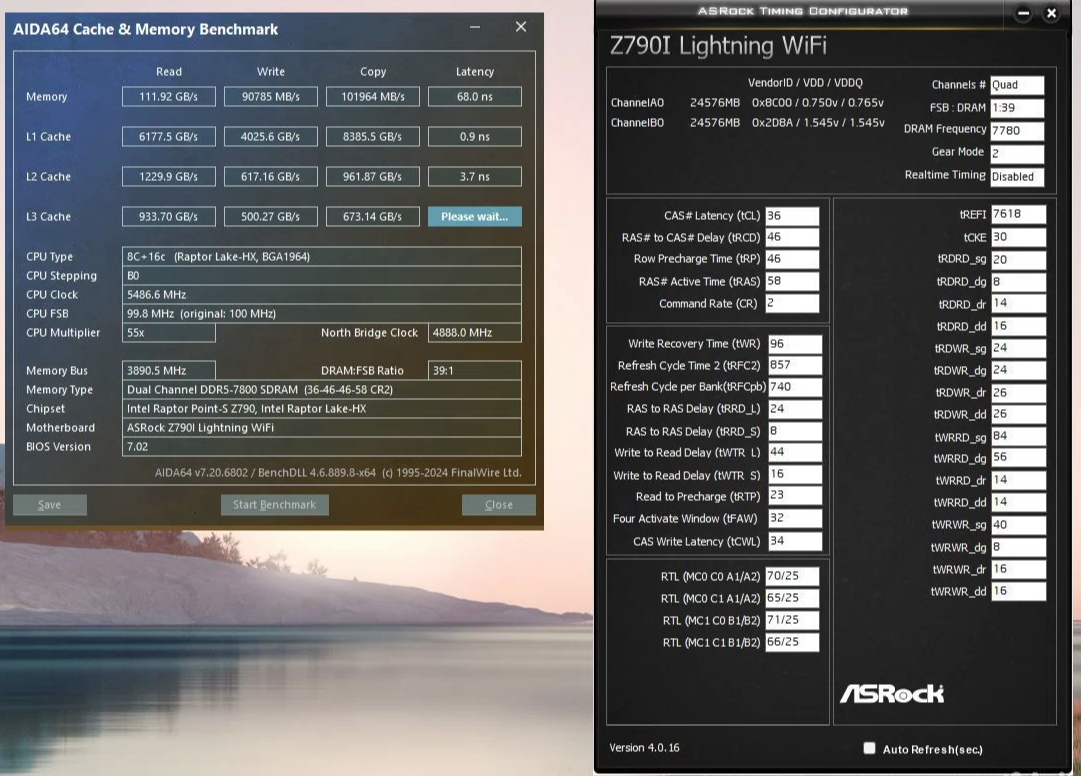1081x776 pixels.
Task: Click the Start Benchmark button
Action: (x=274, y=504)
